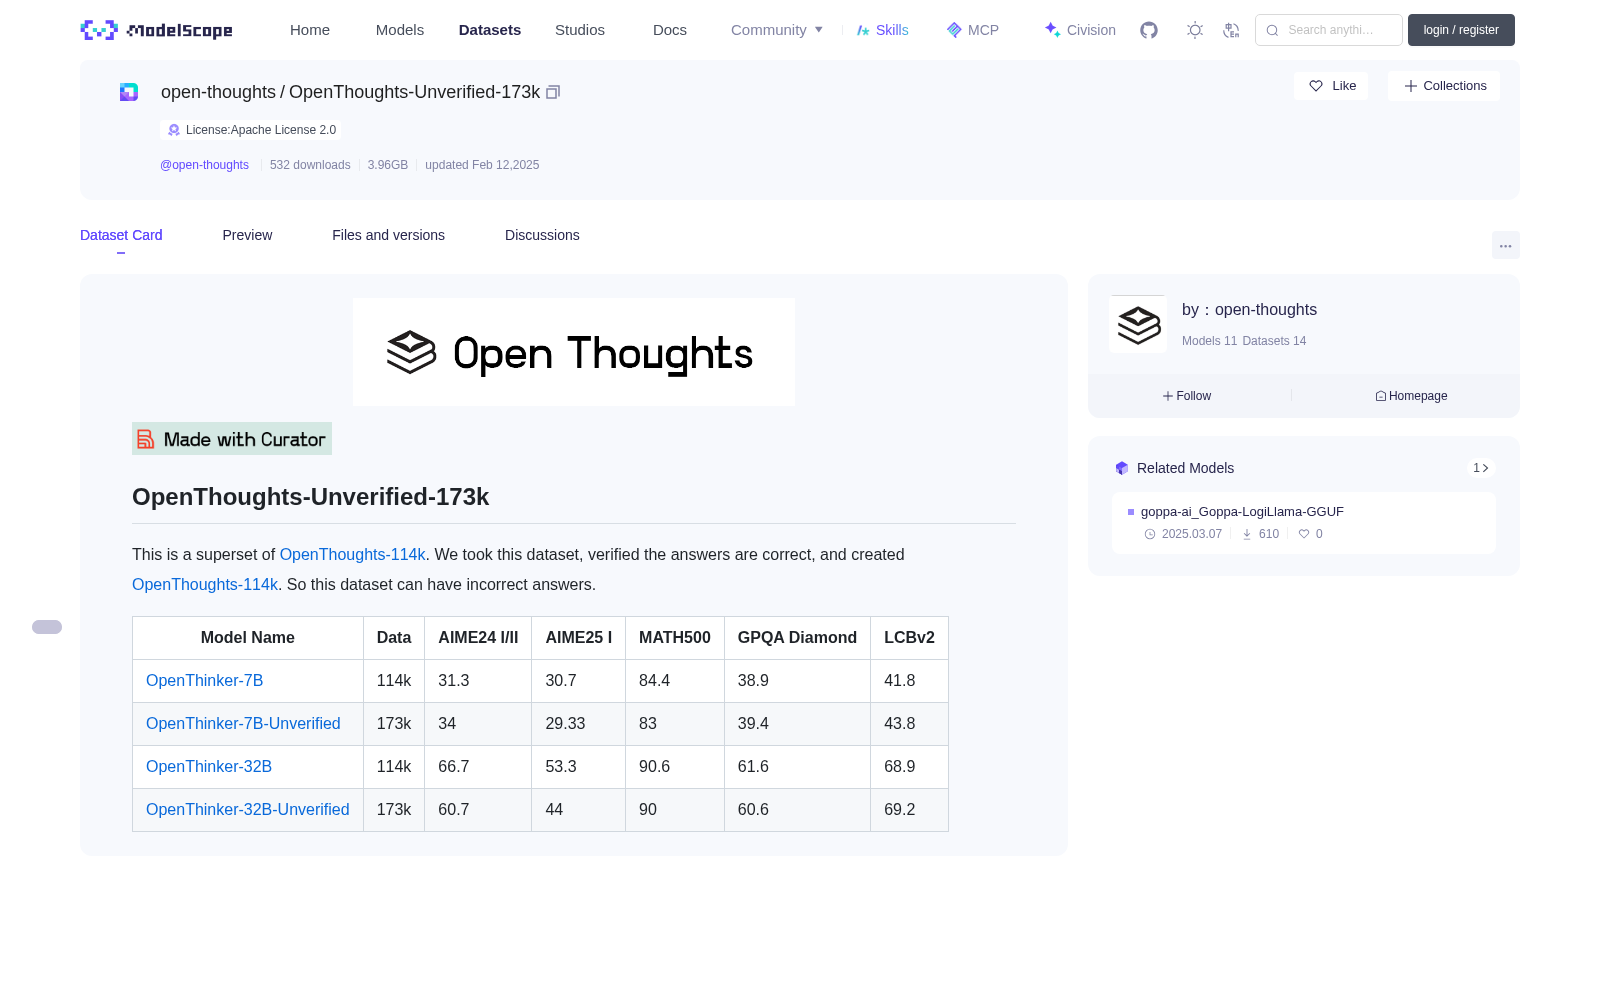Open the second OpenThoughts-114k link
Image resolution: width=1600 pixels, height=1000 pixels.
click(x=205, y=584)
